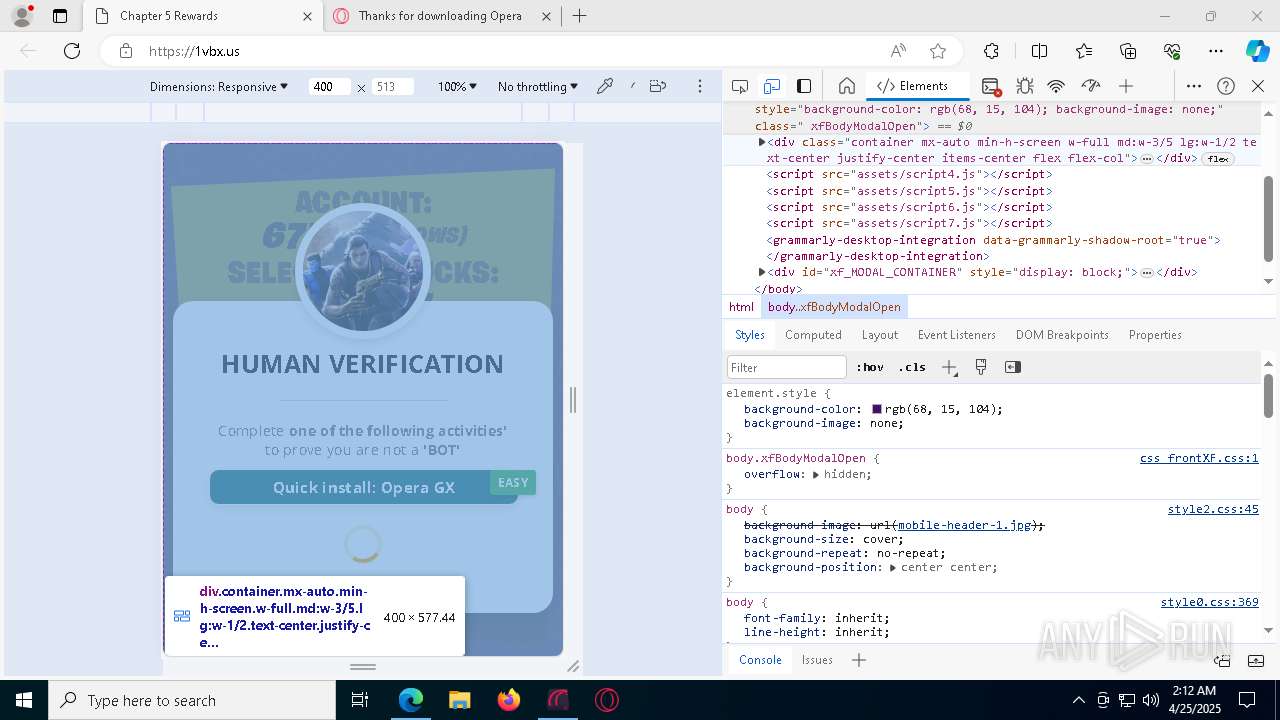This screenshot has height=720, width=1280.
Task: Switch to the Properties tab
Action: pos(1155,335)
